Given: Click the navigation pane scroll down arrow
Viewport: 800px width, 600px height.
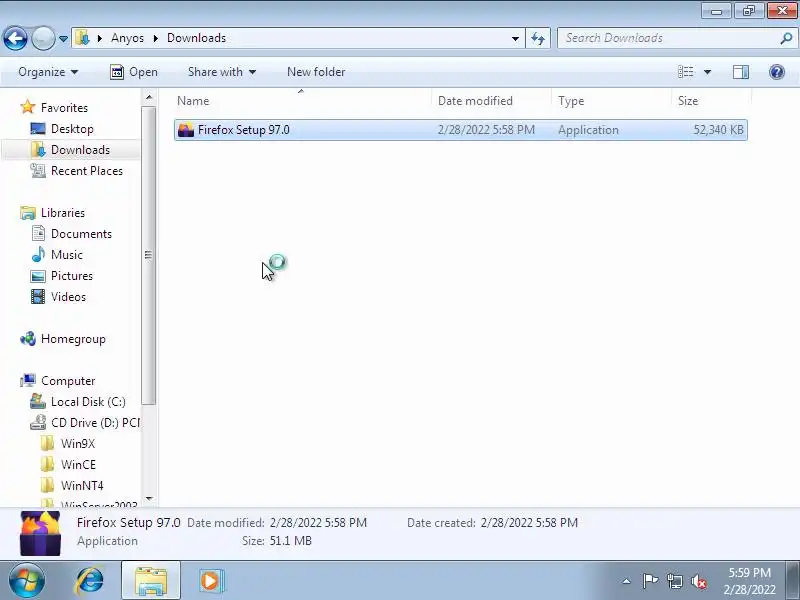Looking at the screenshot, I should [x=148, y=498].
